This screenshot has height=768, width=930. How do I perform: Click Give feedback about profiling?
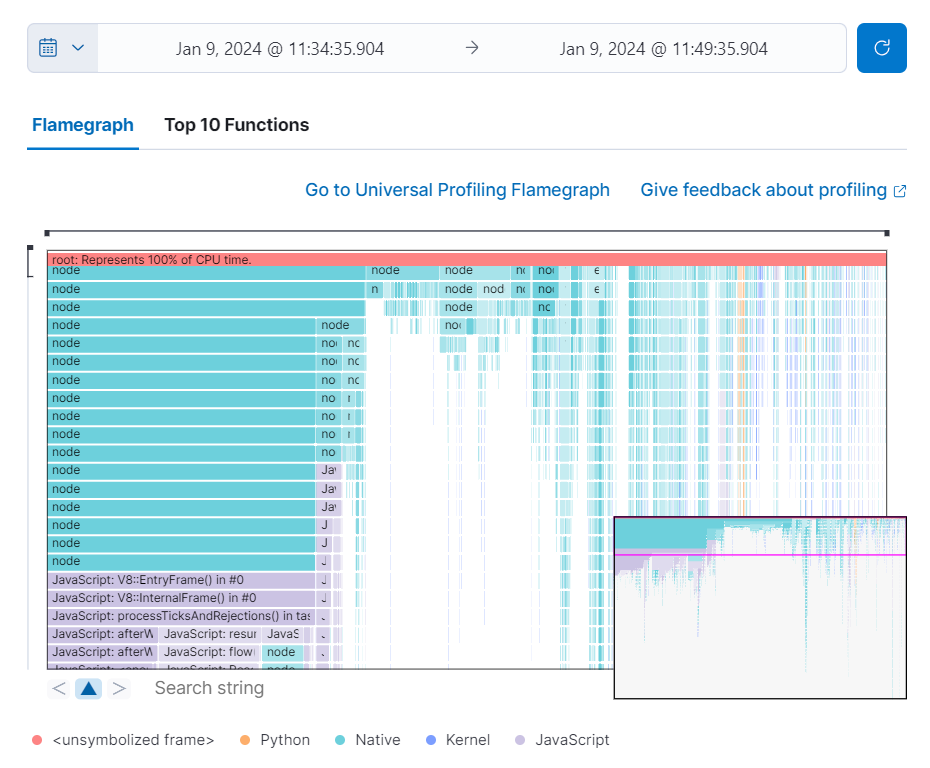point(764,189)
